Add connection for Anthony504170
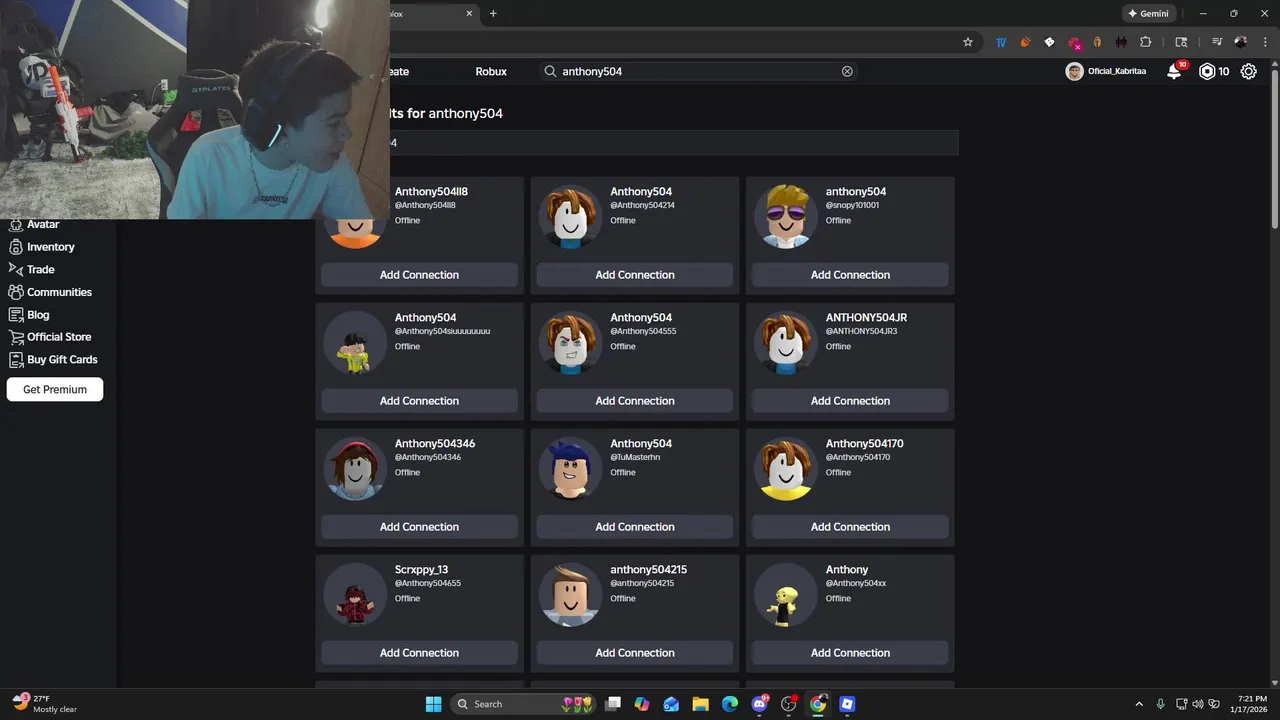The image size is (1280, 720). [850, 527]
